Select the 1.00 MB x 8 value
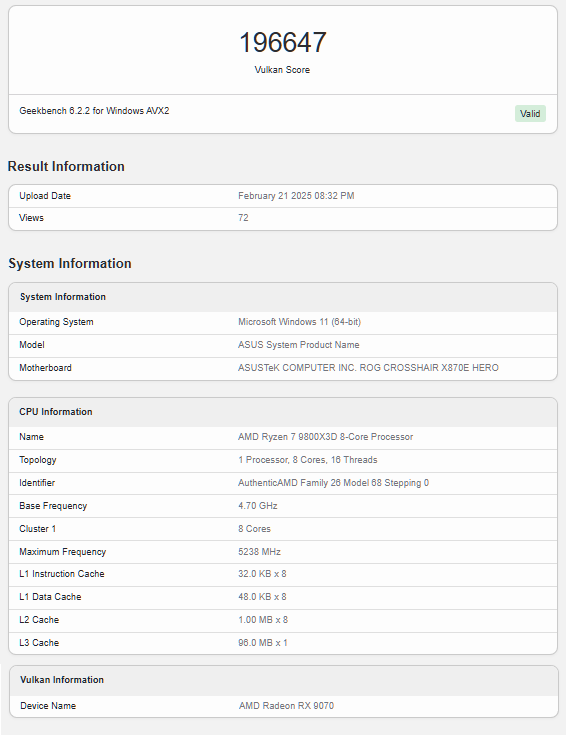This screenshot has width=570, height=738. tap(263, 620)
